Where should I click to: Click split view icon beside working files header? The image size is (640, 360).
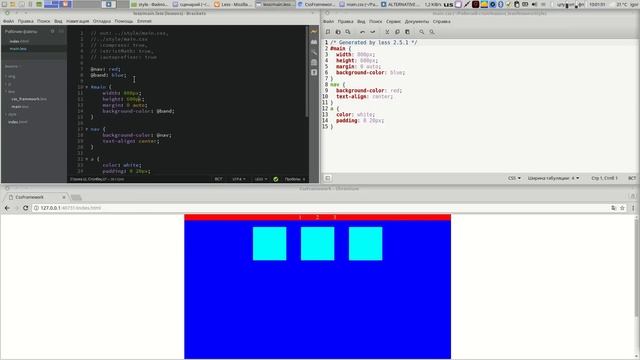point(61,31)
